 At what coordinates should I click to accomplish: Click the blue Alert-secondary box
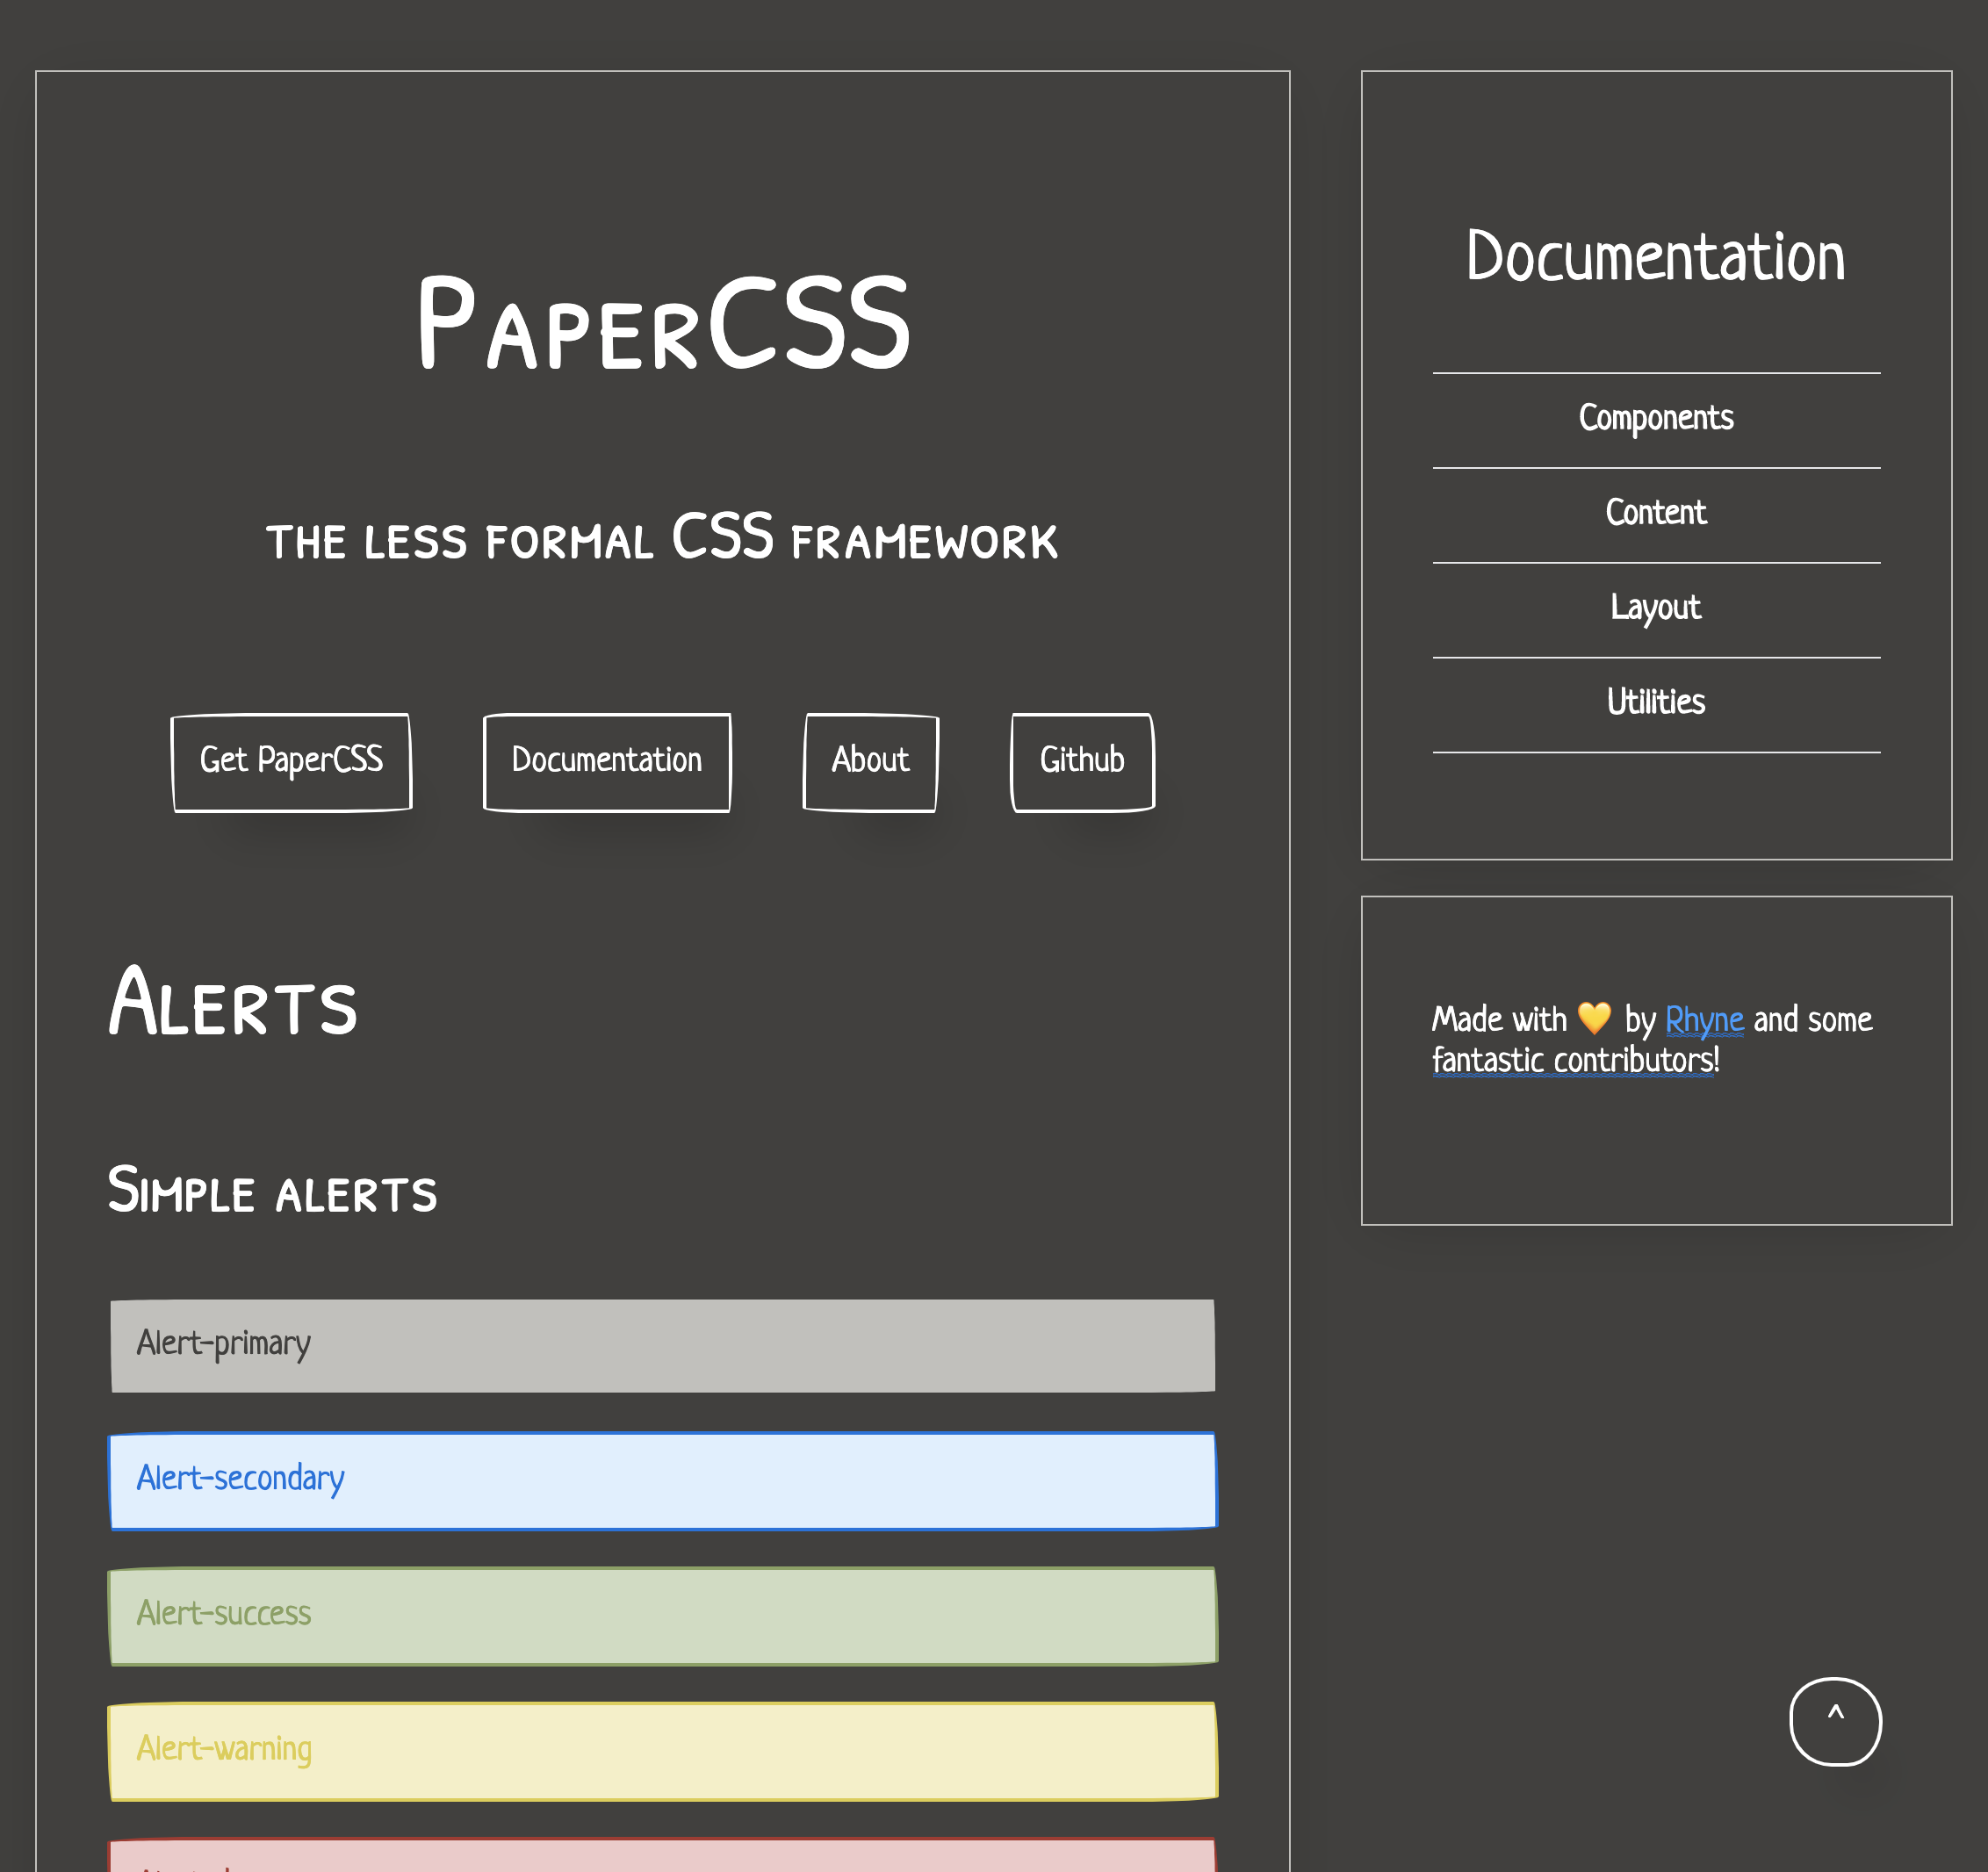(x=663, y=1480)
